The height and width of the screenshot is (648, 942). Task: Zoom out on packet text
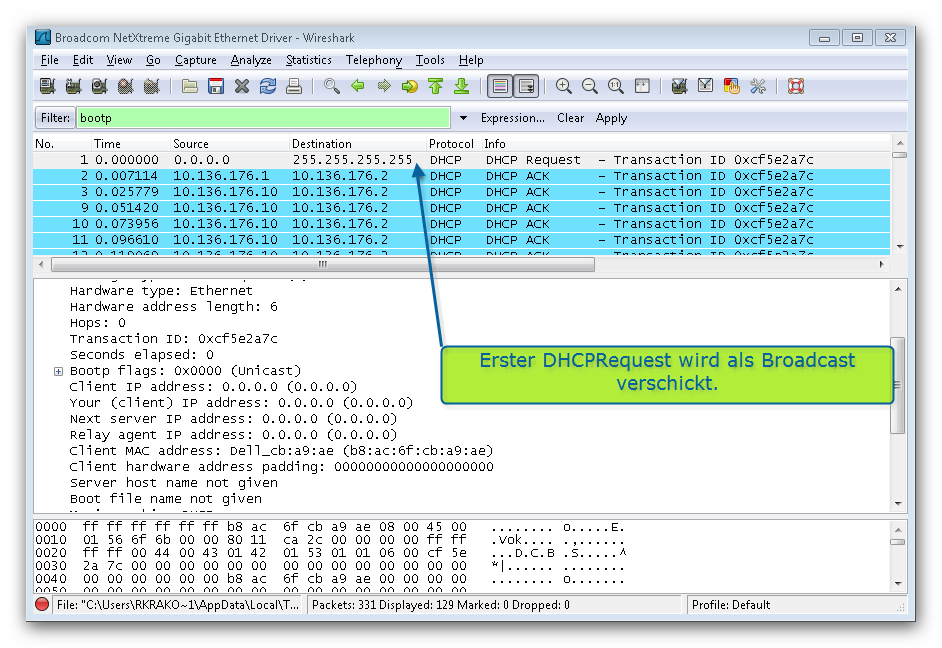point(590,86)
